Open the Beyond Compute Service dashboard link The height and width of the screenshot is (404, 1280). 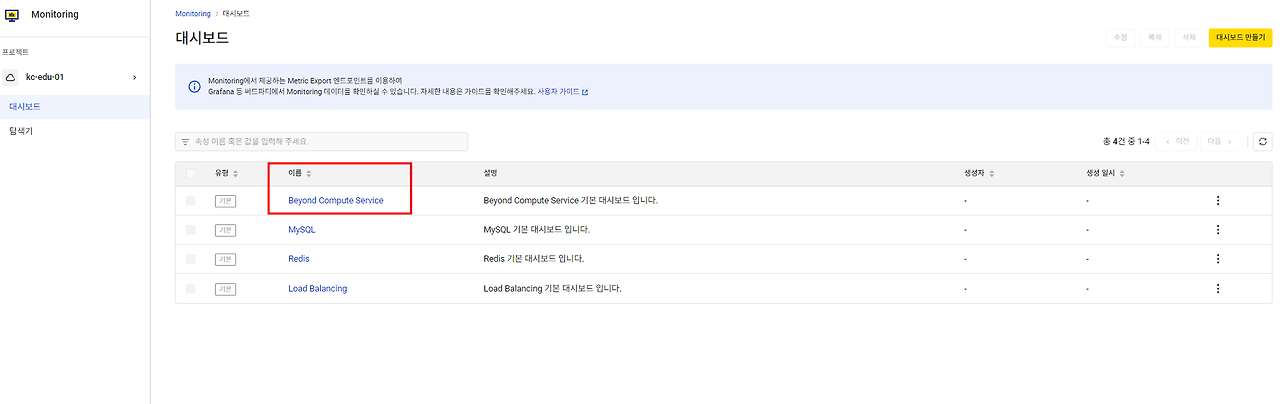point(335,201)
